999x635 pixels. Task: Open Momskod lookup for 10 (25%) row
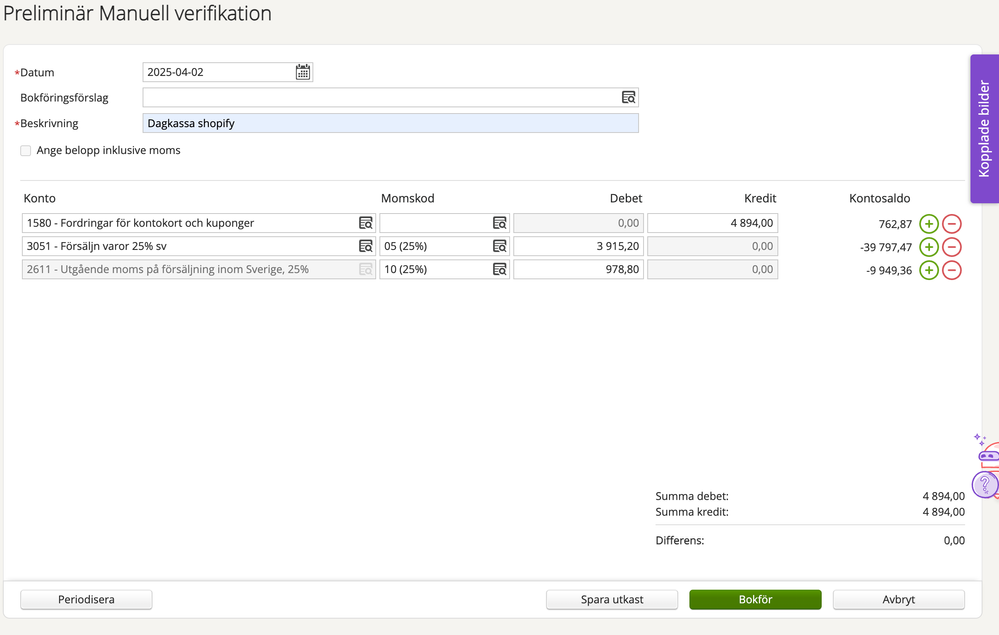(500, 269)
